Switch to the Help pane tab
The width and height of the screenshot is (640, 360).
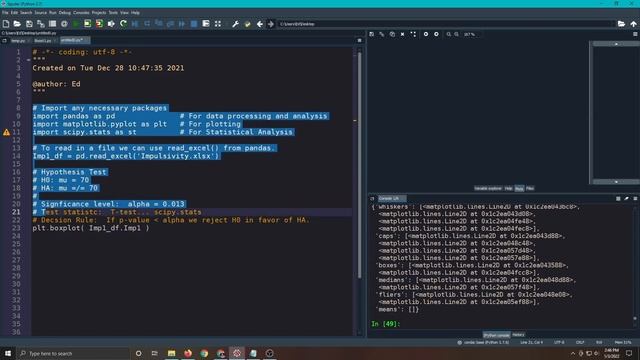pos(508,188)
